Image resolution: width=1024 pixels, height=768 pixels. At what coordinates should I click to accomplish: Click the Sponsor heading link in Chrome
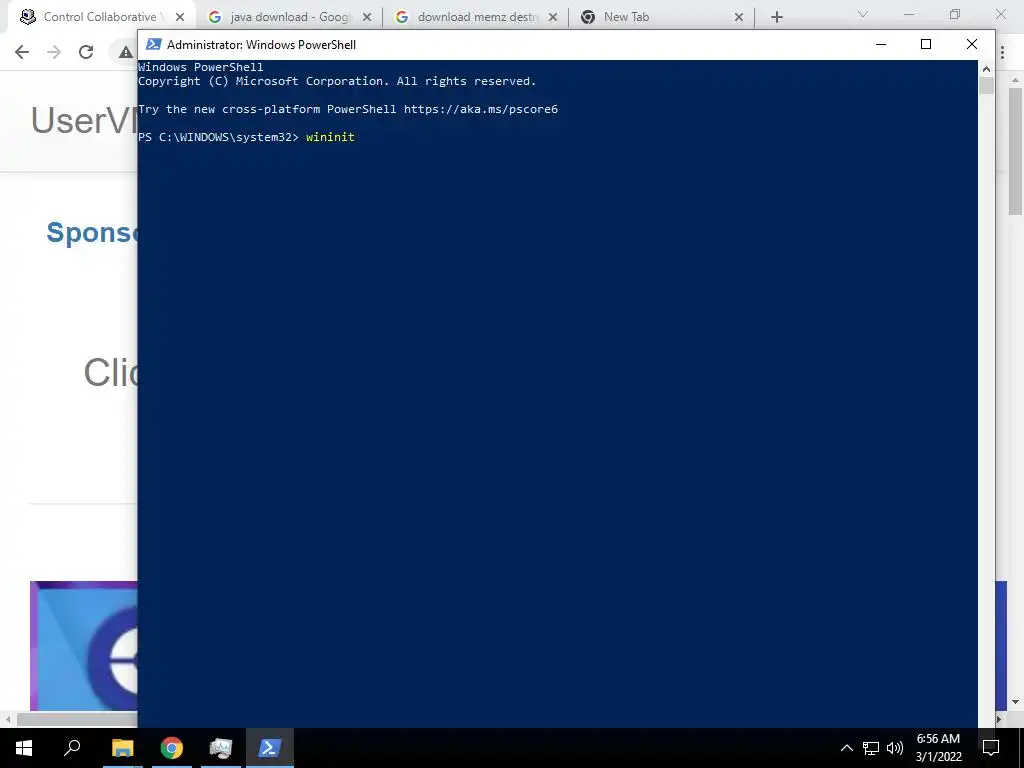pos(92,232)
